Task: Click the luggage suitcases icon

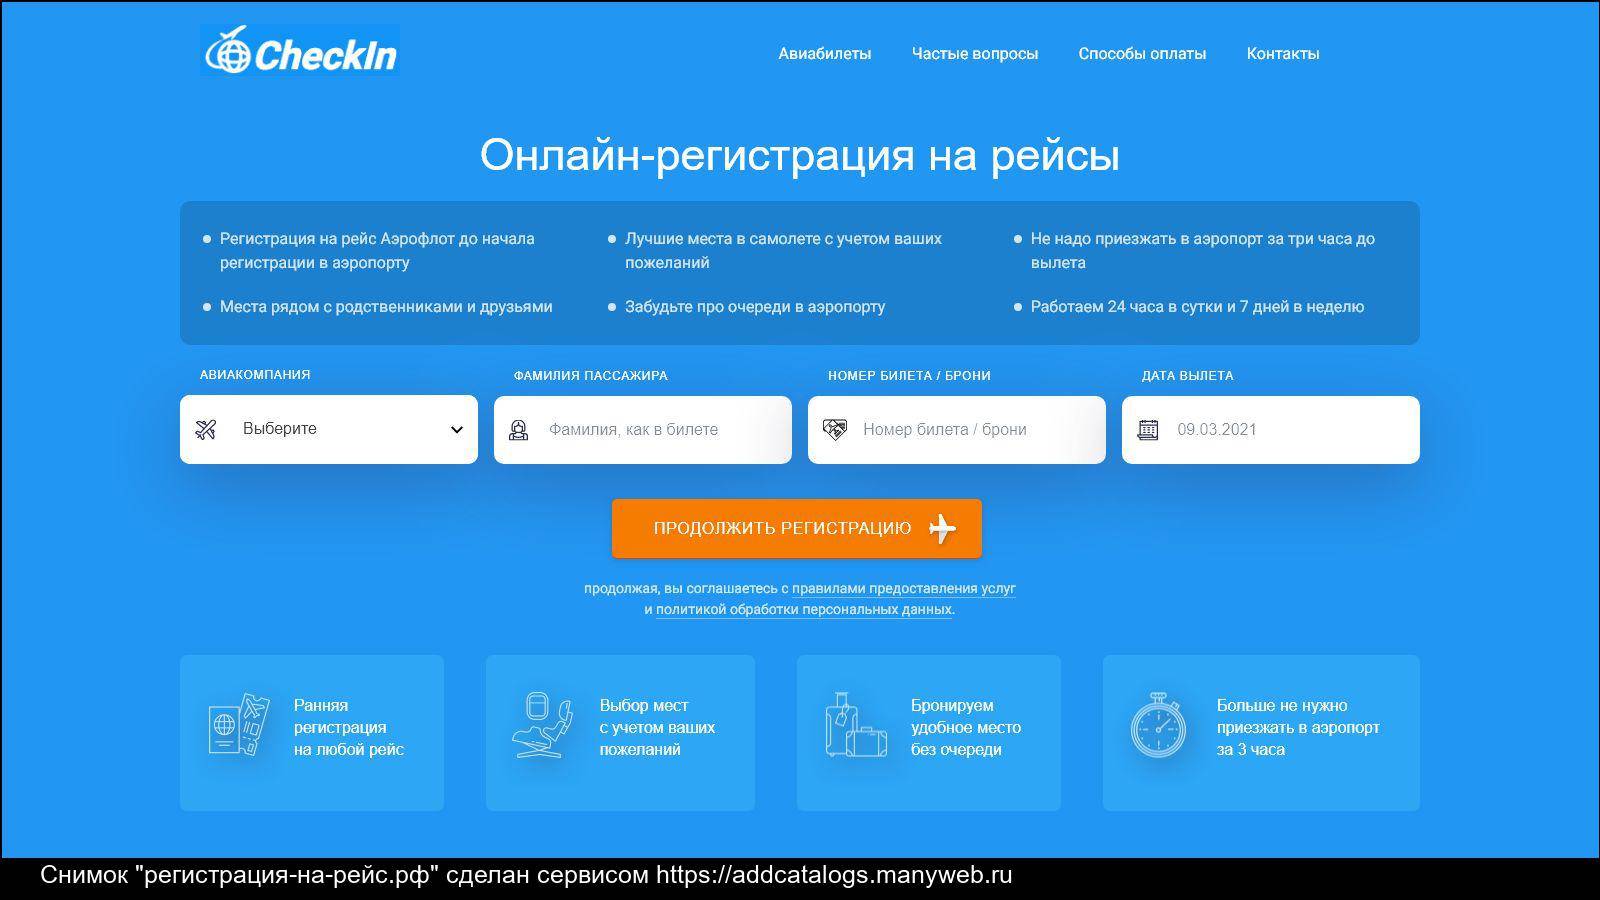Action: coord(855,725)
